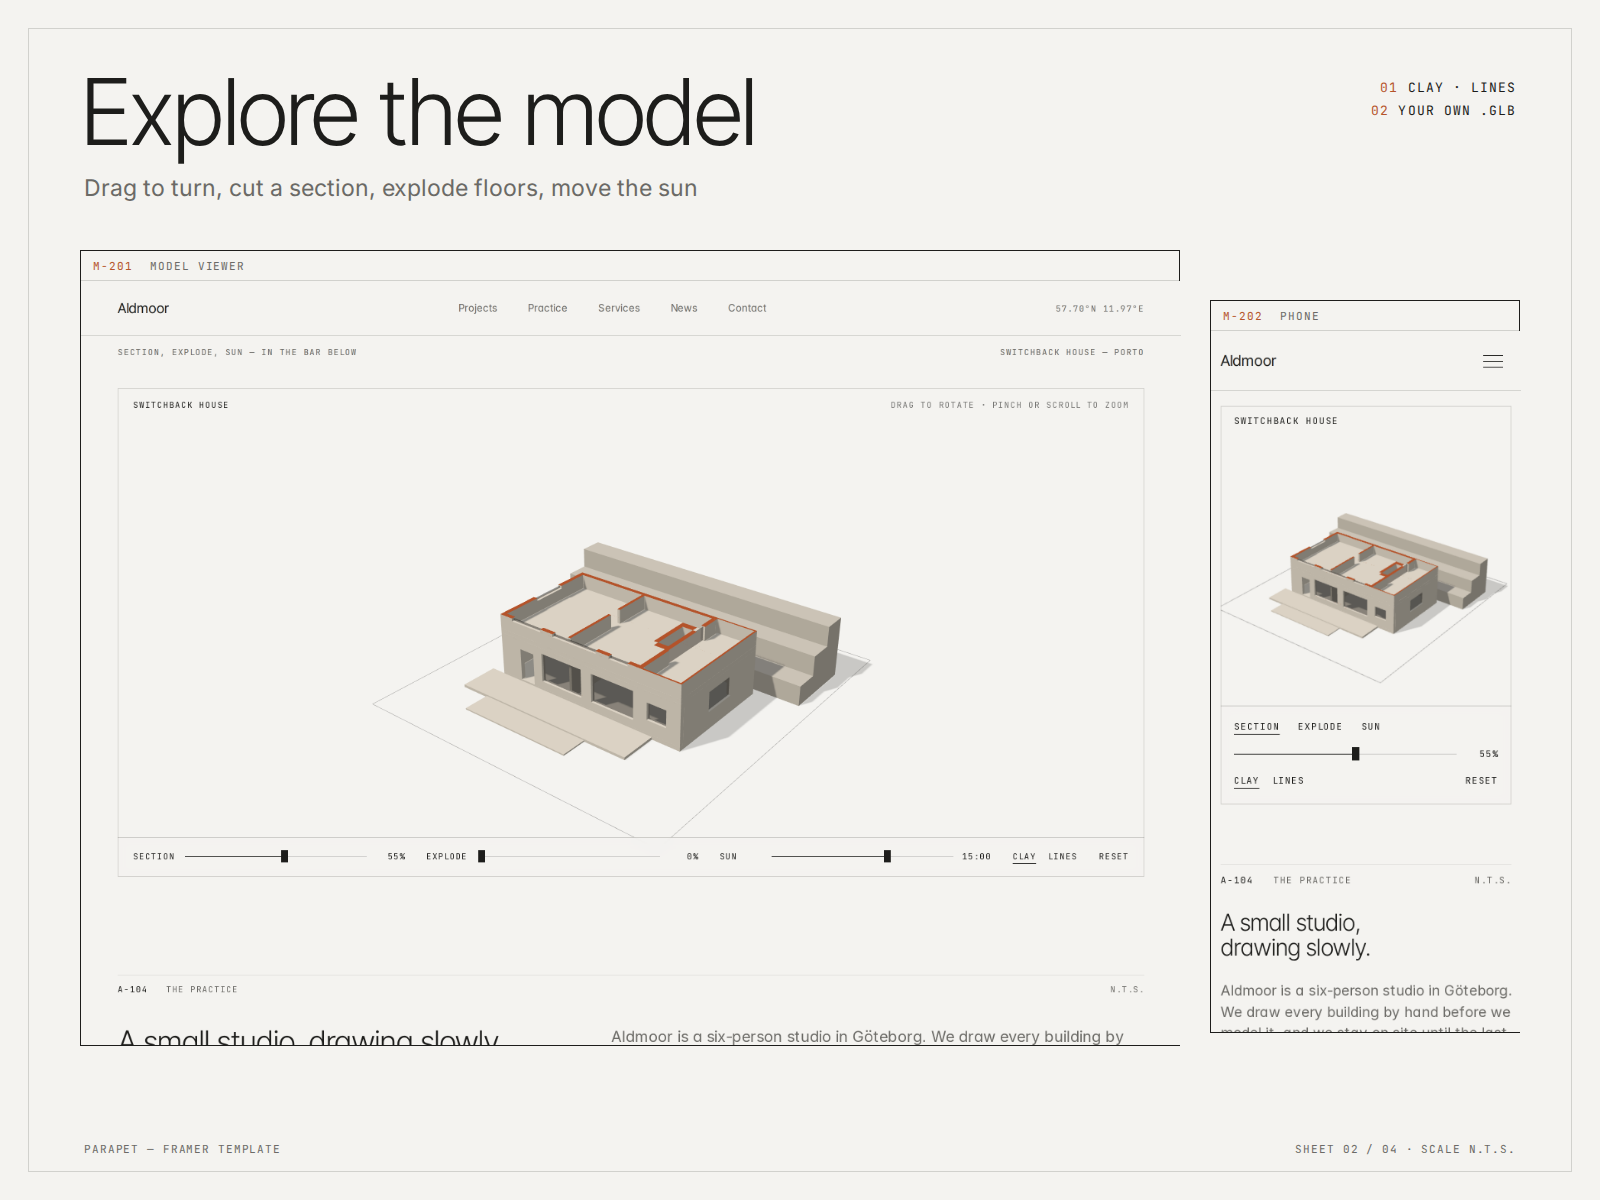Click the desktop SECTION slider handle
Screen dimensions: 1600x1200
(284, 856)
